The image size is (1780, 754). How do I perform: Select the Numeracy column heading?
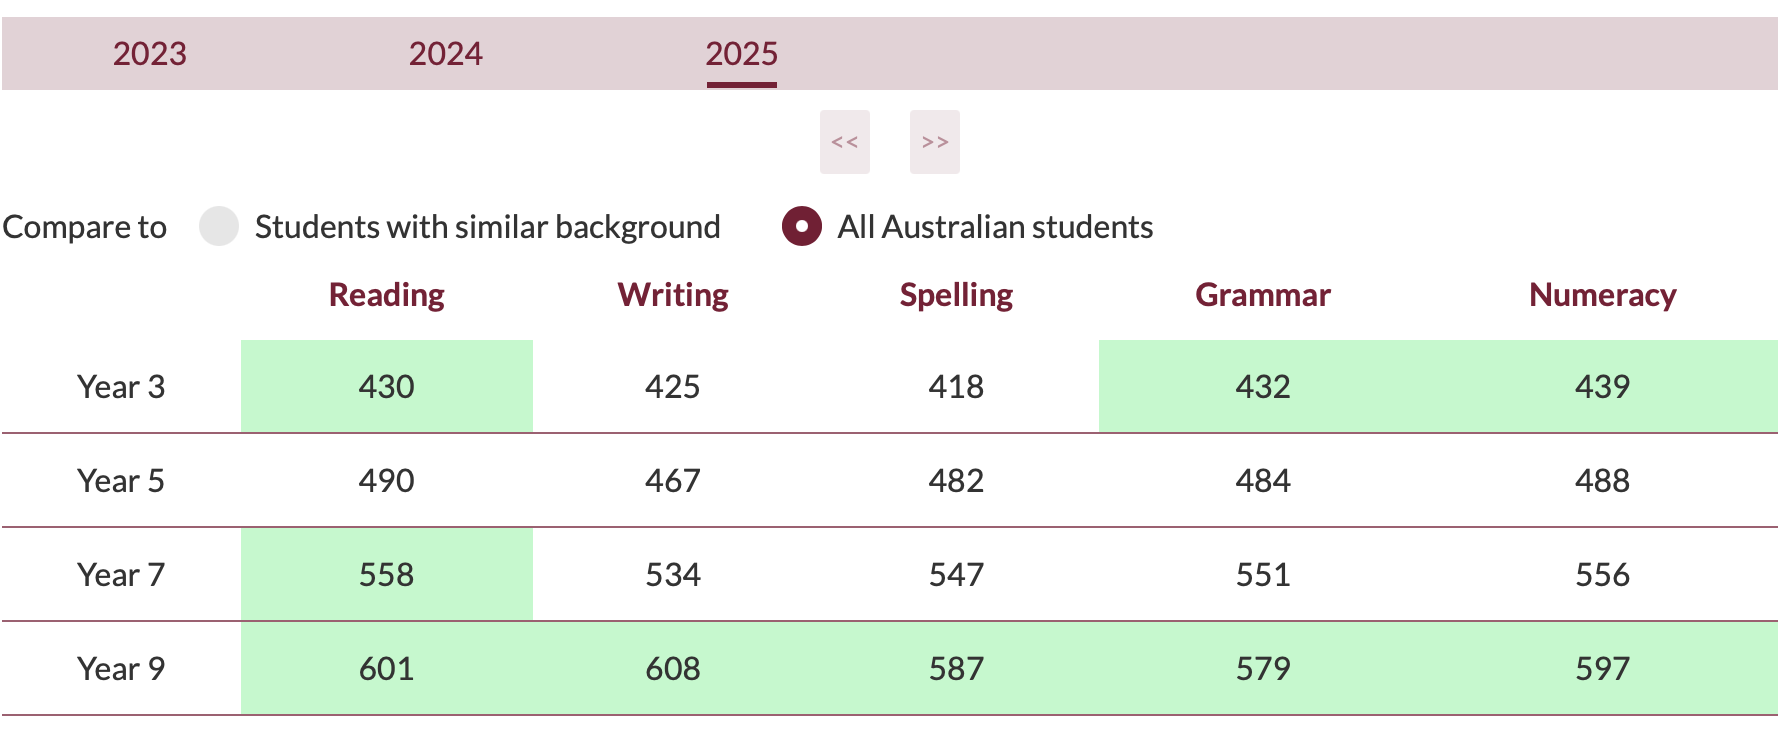[x=1602, y=295]
